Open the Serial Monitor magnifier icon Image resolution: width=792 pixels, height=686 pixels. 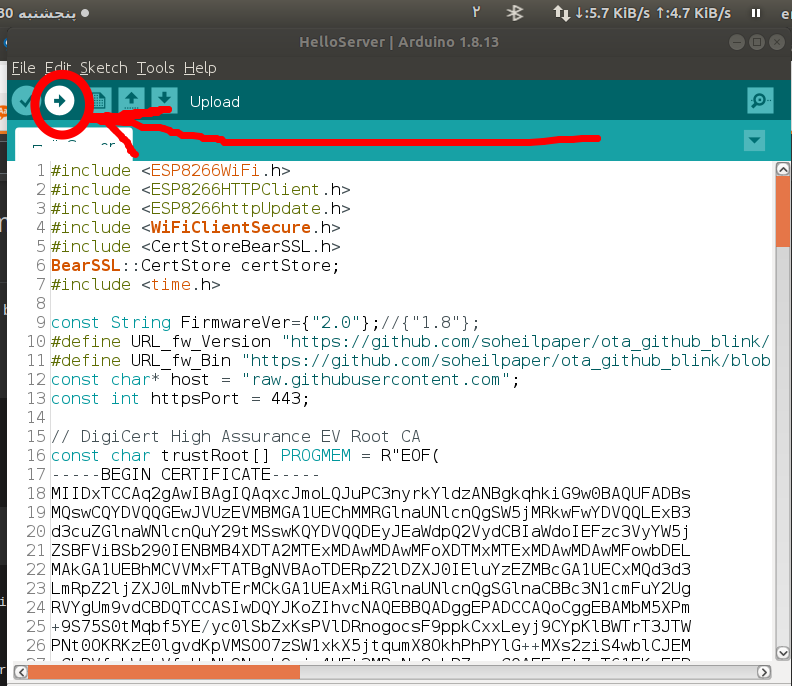click(760, 101)
